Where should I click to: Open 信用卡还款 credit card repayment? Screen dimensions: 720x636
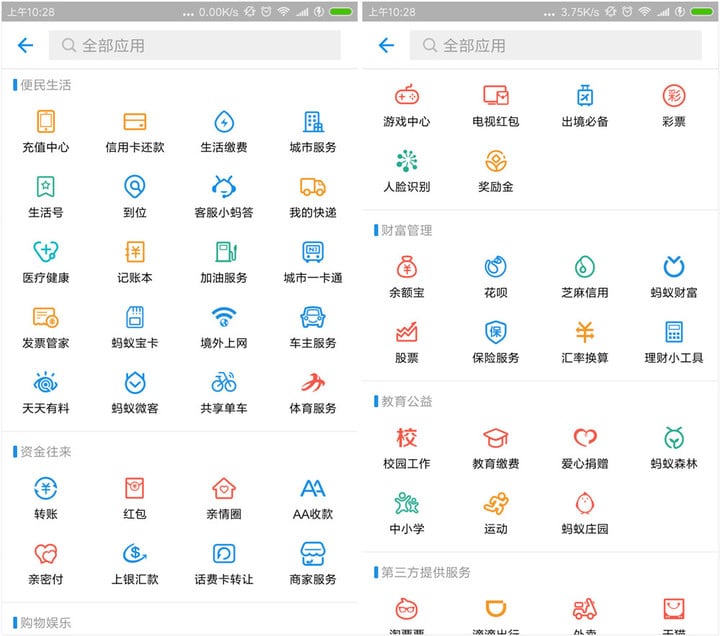click(x=135, y=122)
